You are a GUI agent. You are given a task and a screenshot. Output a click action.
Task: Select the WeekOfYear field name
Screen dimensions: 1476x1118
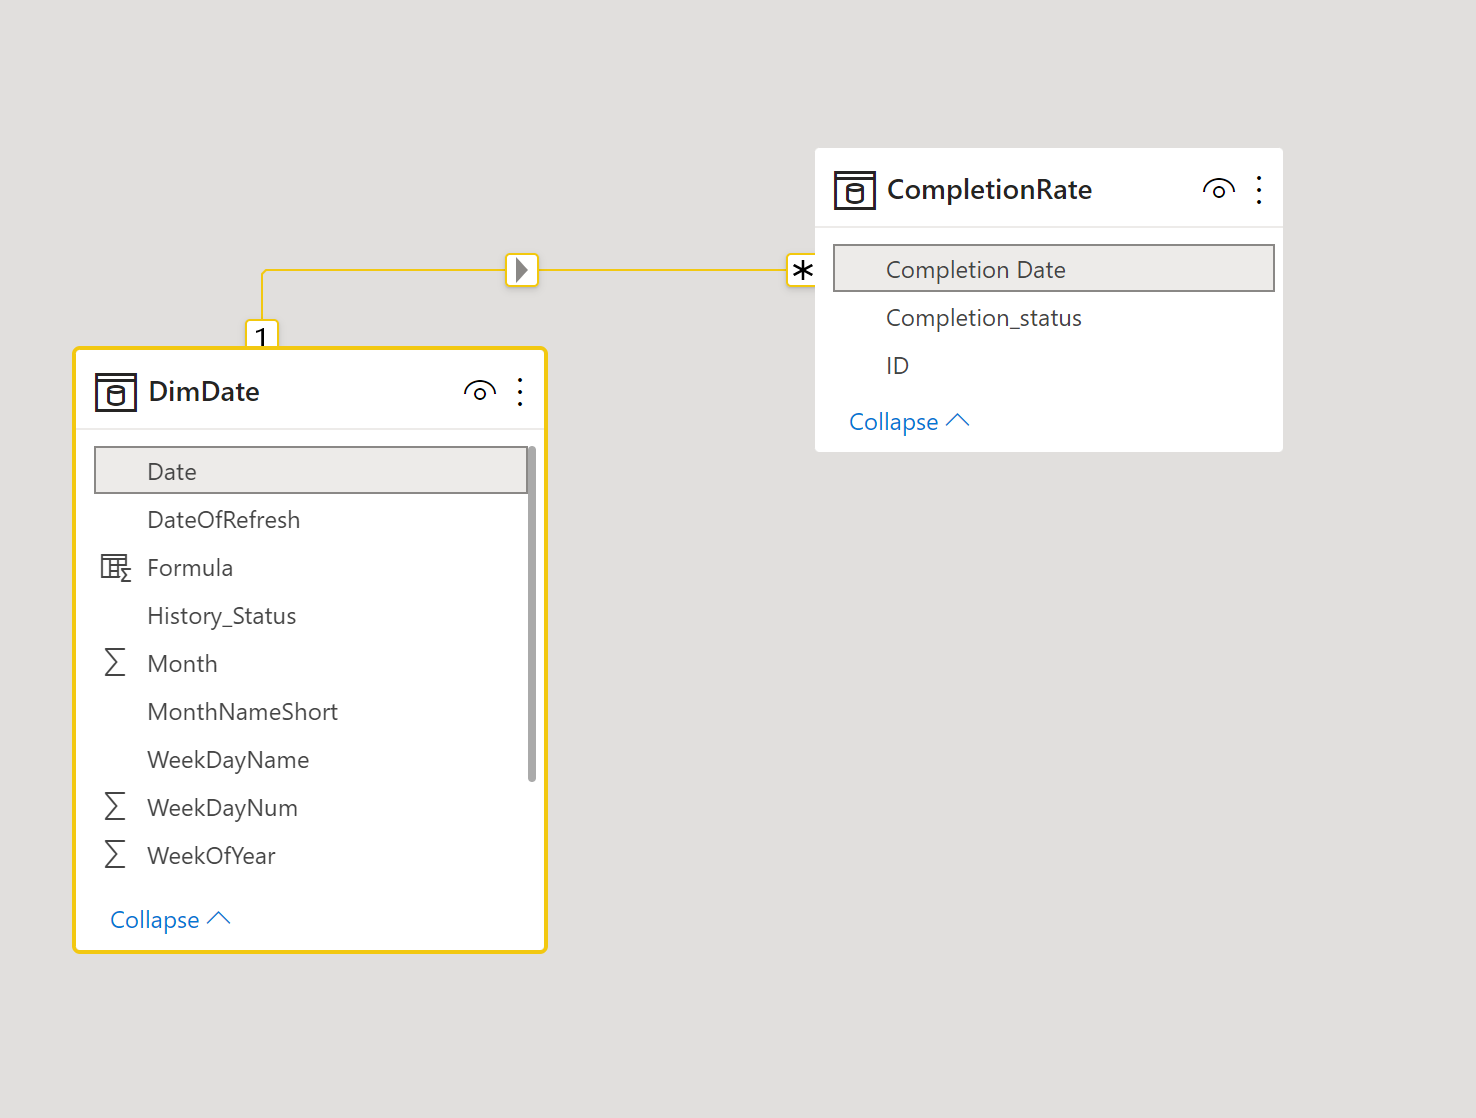211,856
